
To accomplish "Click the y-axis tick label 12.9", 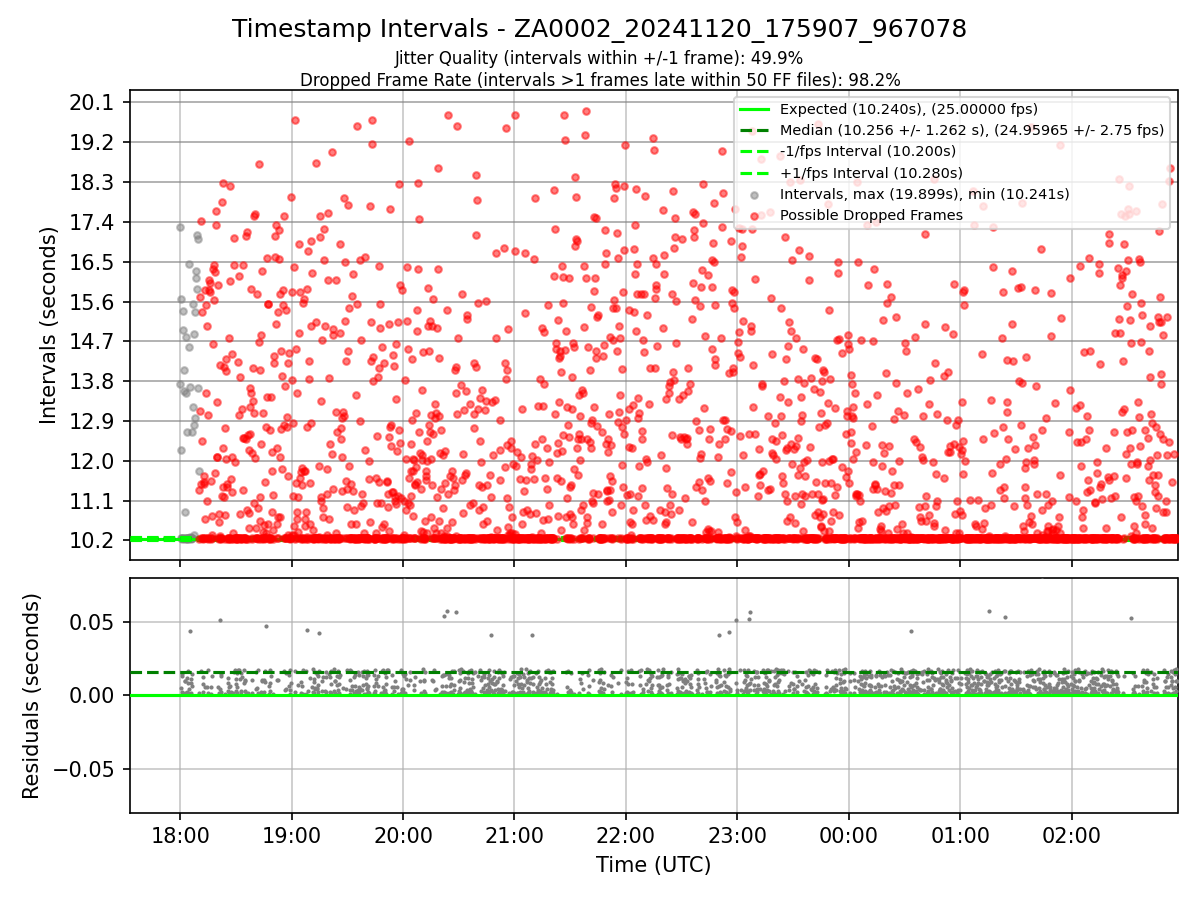I will 94,421.
